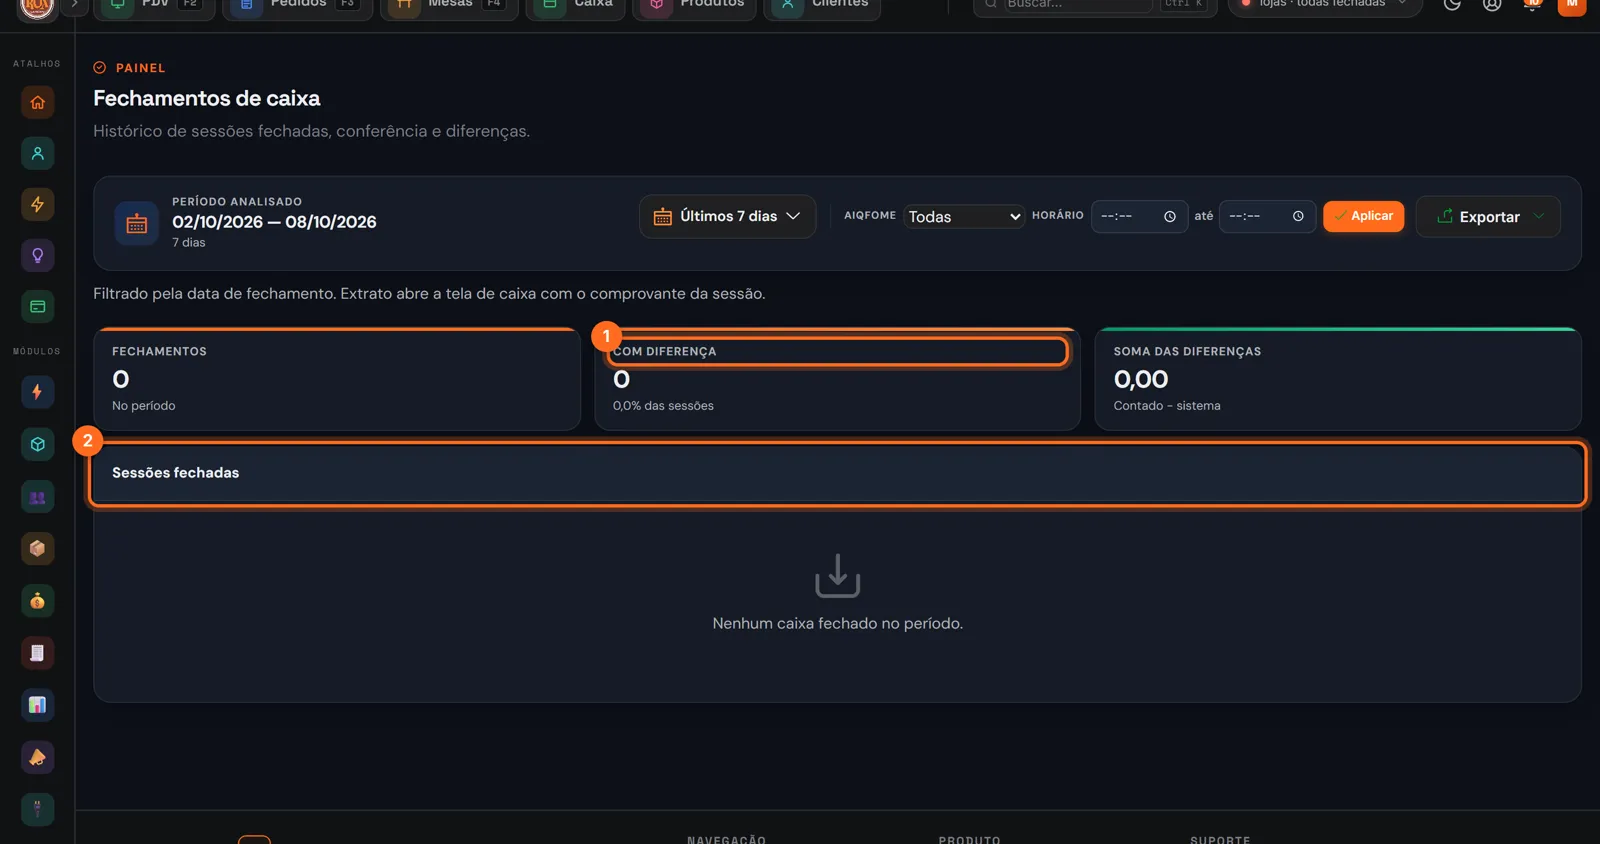1600x844 pixels.
Task: Click the Sessões fechadas section header
Action: click(x=837, y=473)
